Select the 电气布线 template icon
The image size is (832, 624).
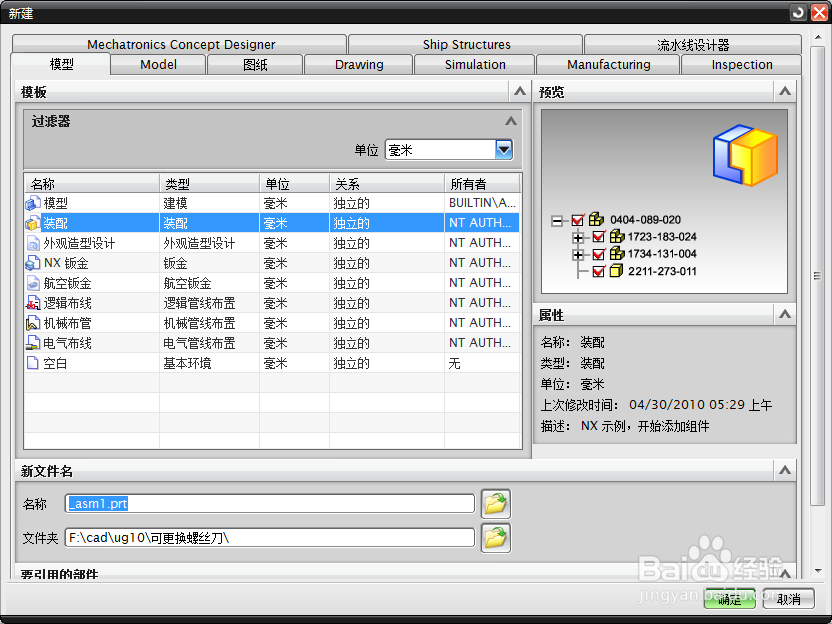[x=33, y=343]
